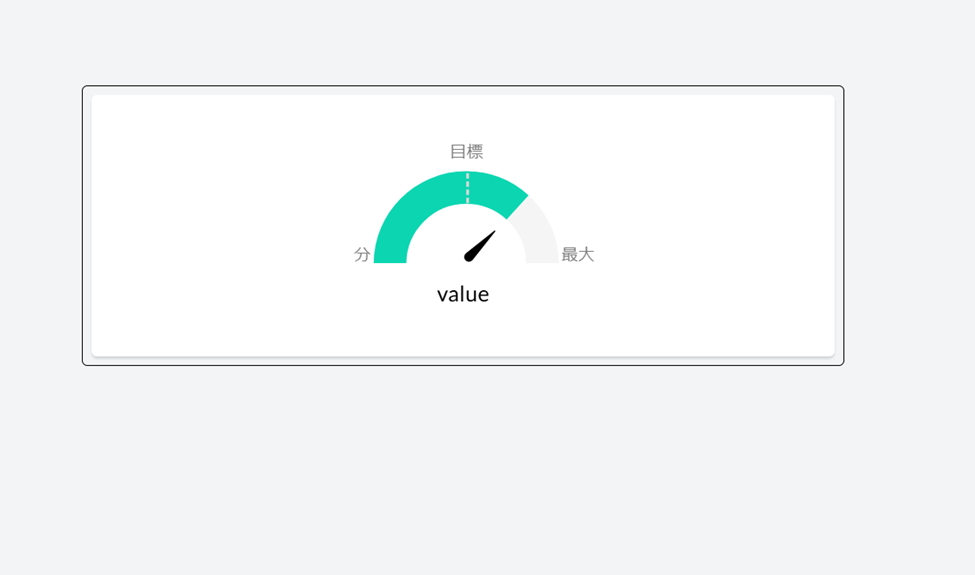Click the 分 label beside the gauge
The image size is (975, 575).
click(362, 254)
